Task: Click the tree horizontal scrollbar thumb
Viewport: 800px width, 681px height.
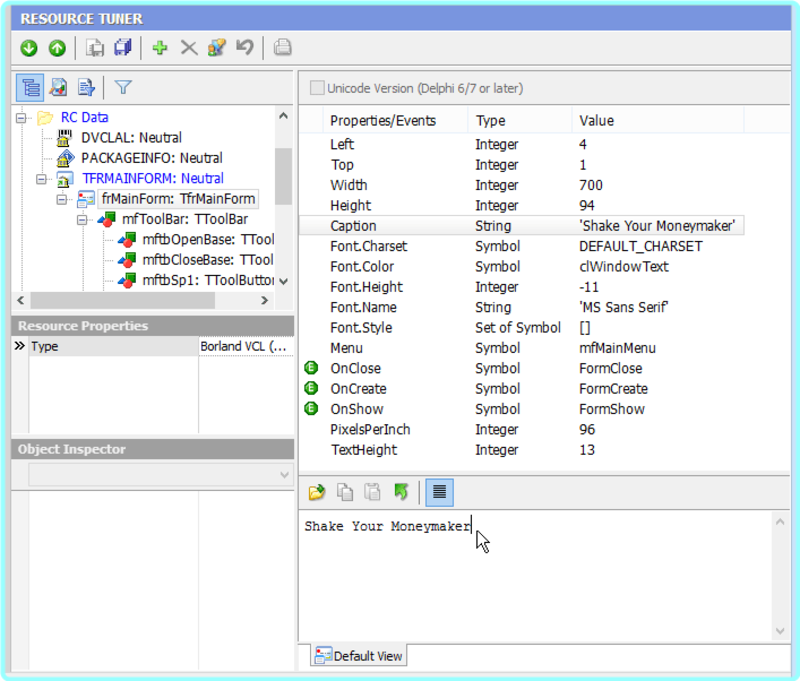Action: coord(122,300)
